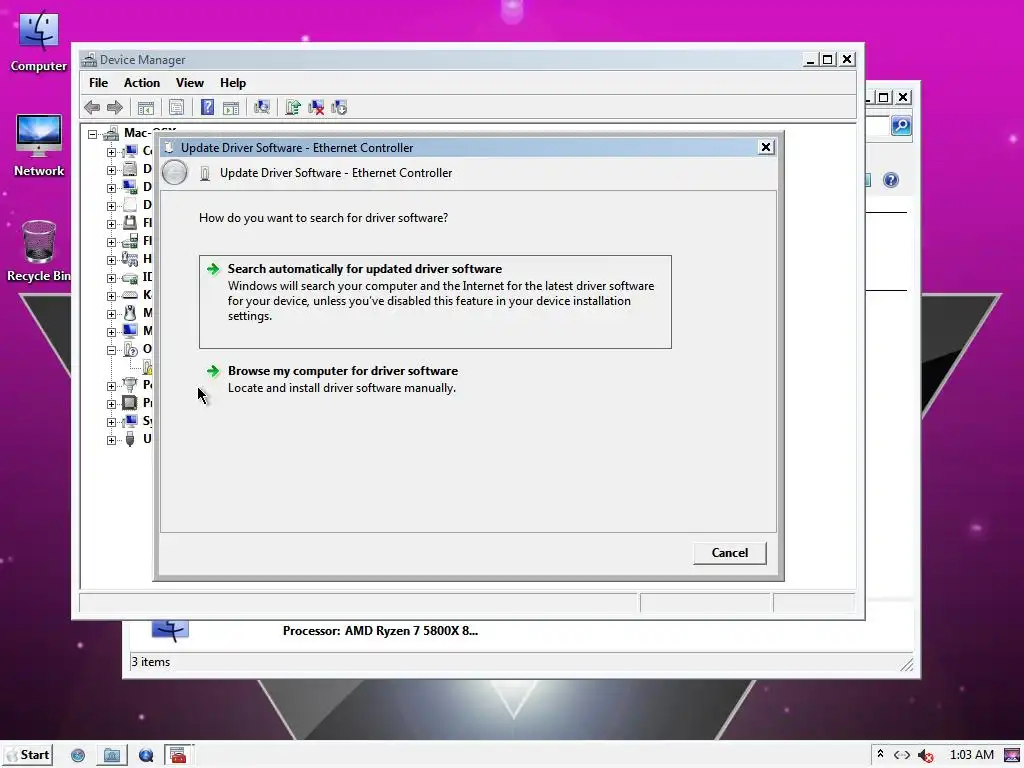
Task: Expand the Human Interface Devices tree node
Action: pos(111,259)
